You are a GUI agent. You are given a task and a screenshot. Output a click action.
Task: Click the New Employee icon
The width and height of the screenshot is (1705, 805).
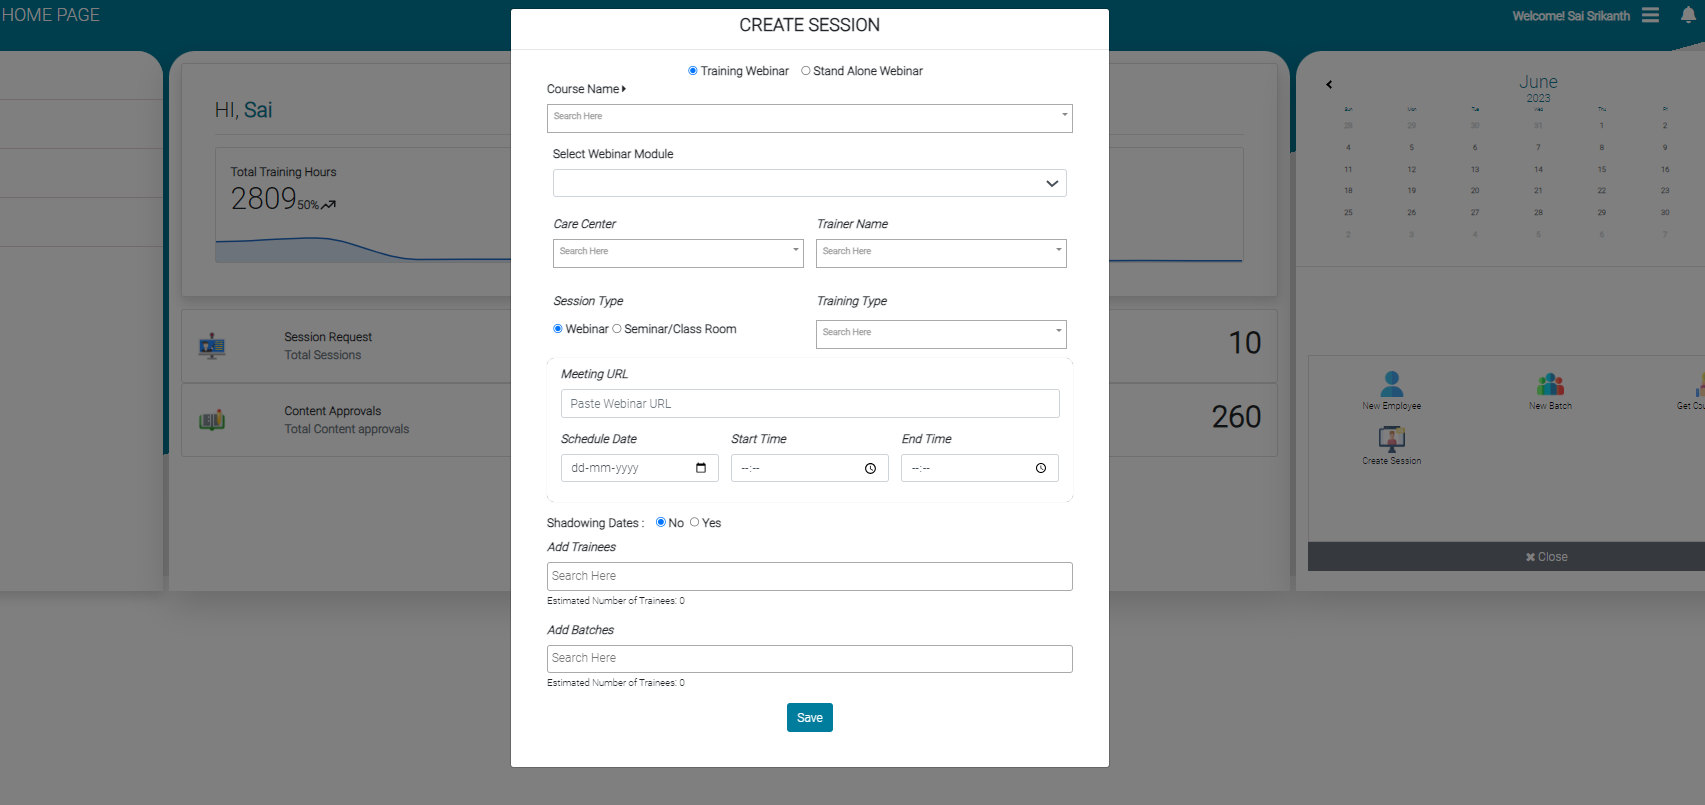(1391, 384)
